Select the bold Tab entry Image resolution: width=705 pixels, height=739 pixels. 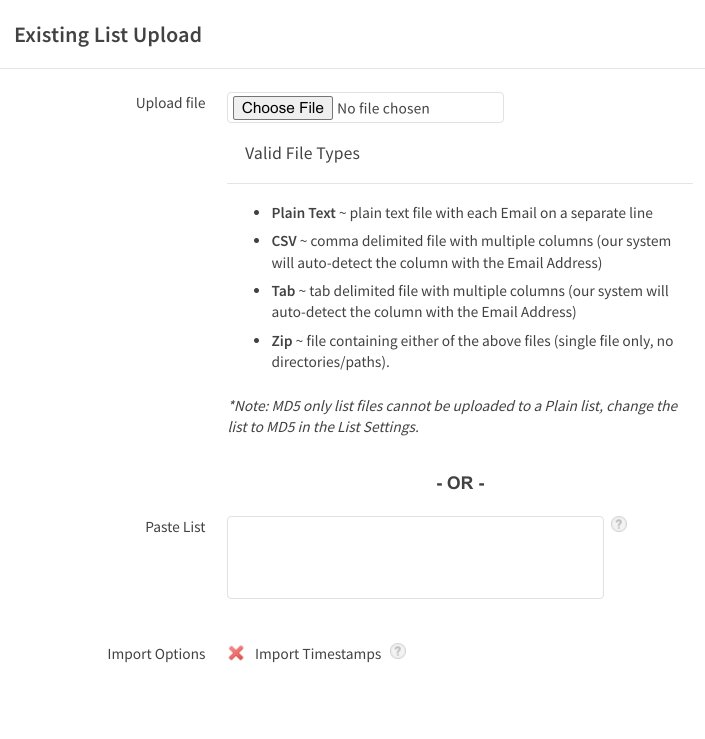point(283,291)
